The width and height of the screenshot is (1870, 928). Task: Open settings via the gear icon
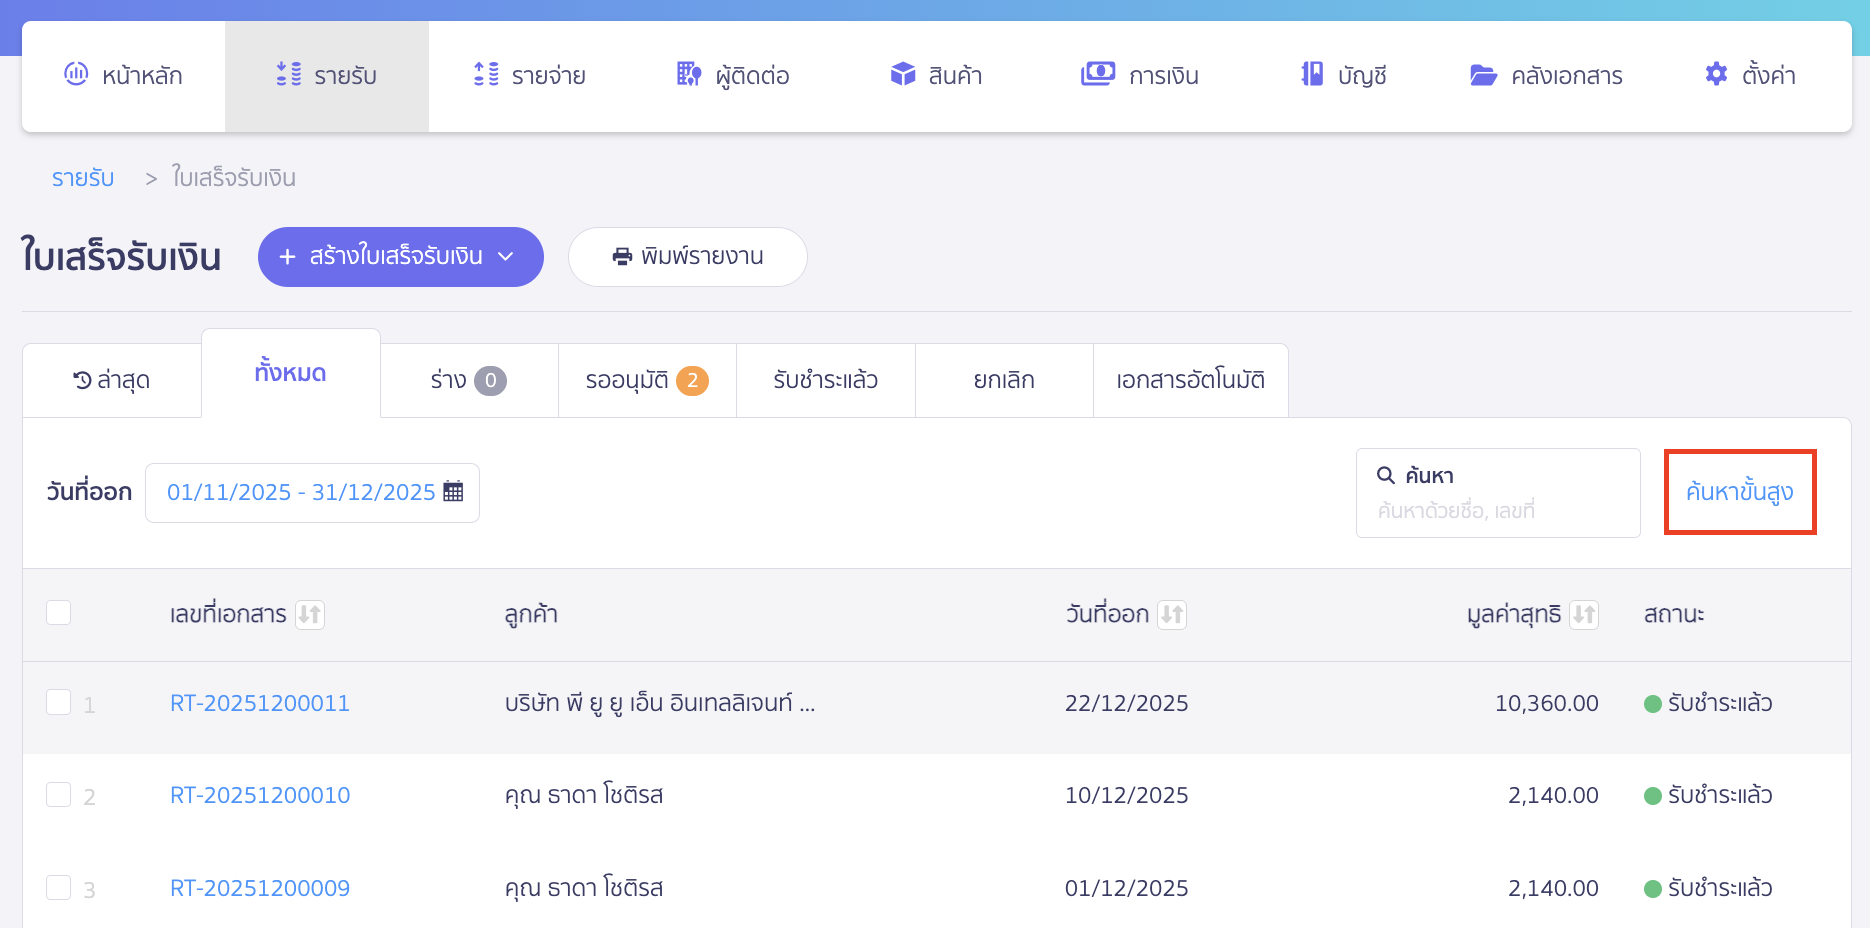pyautogui.click(x=1716, y=74)
